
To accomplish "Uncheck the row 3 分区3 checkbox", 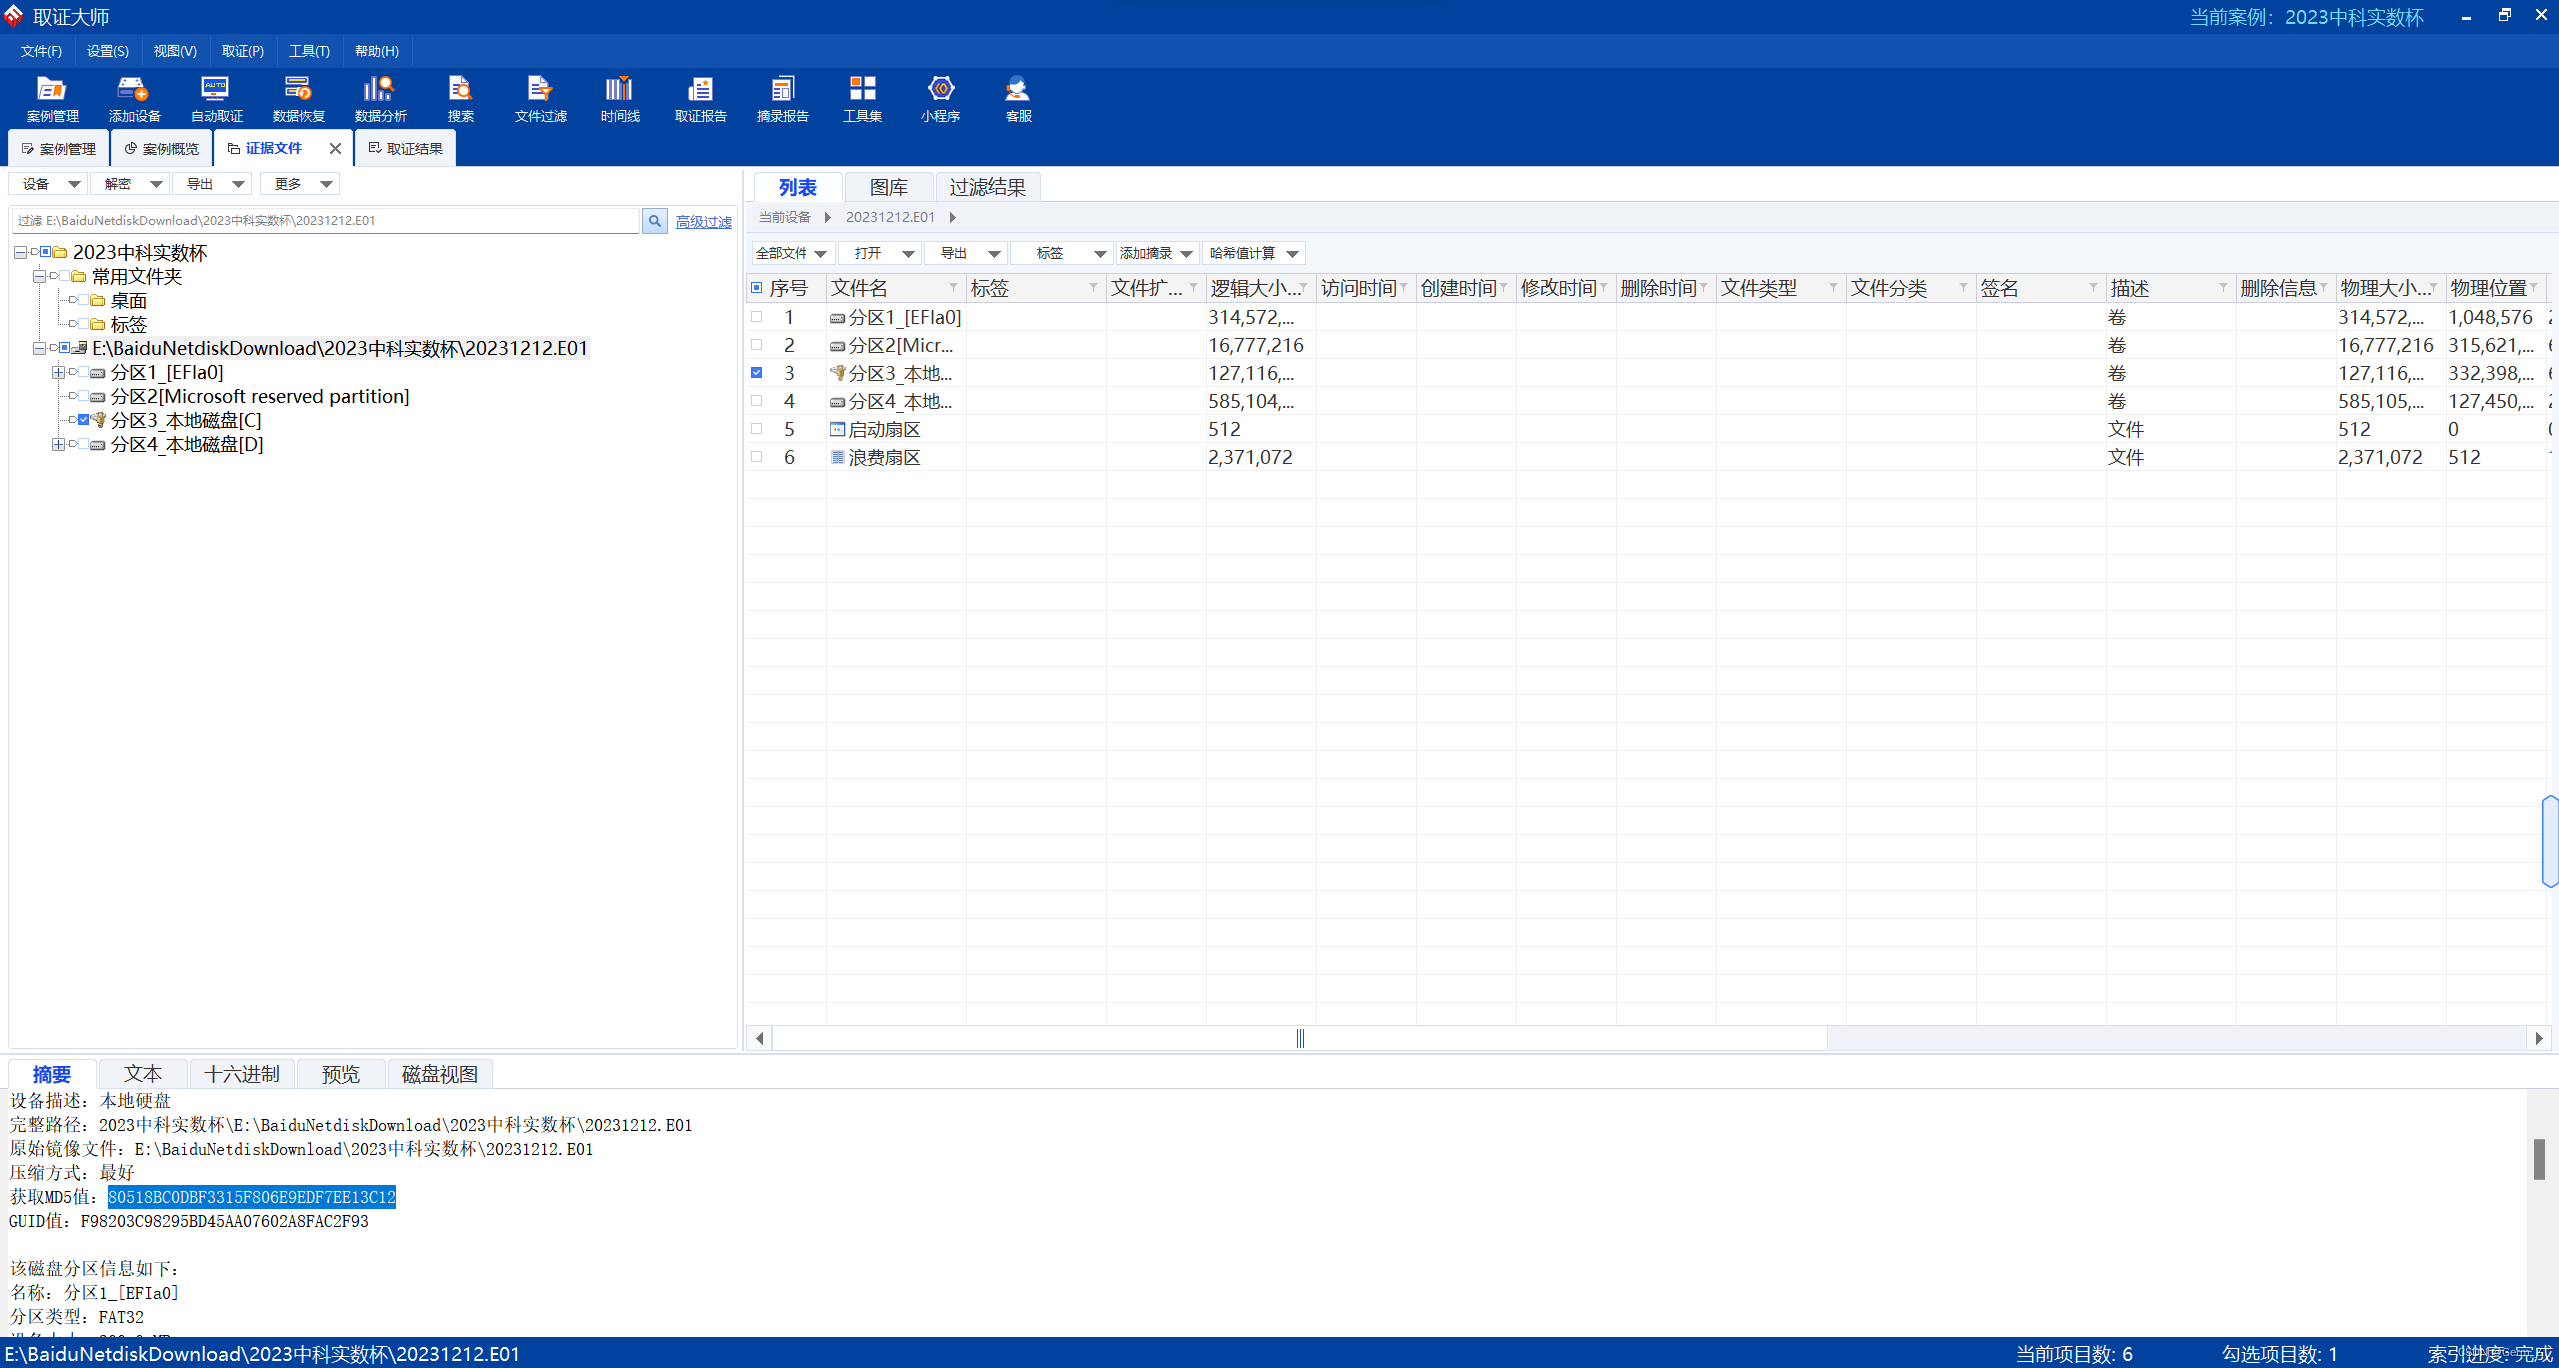I will point(757,373).
